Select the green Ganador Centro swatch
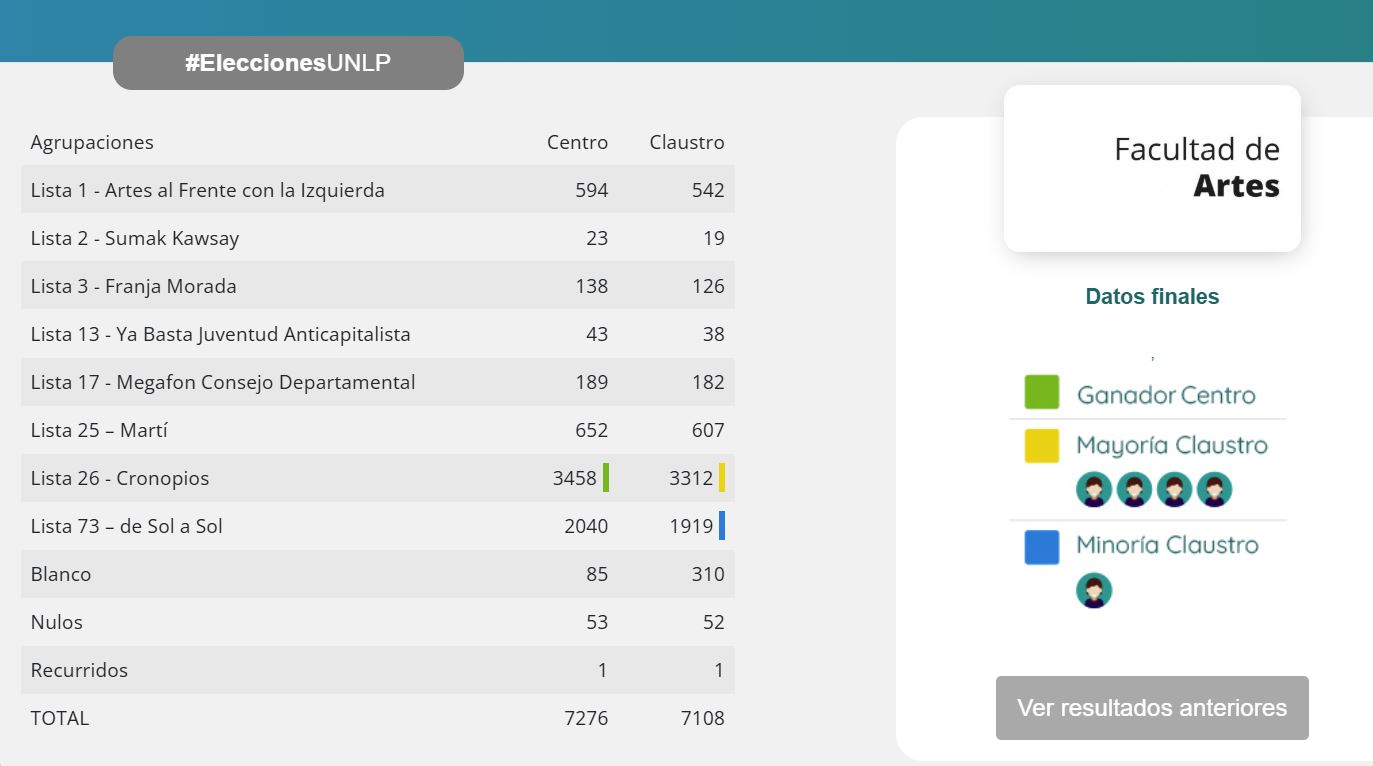1373x766 pixels. click(x=1041, y=392)
